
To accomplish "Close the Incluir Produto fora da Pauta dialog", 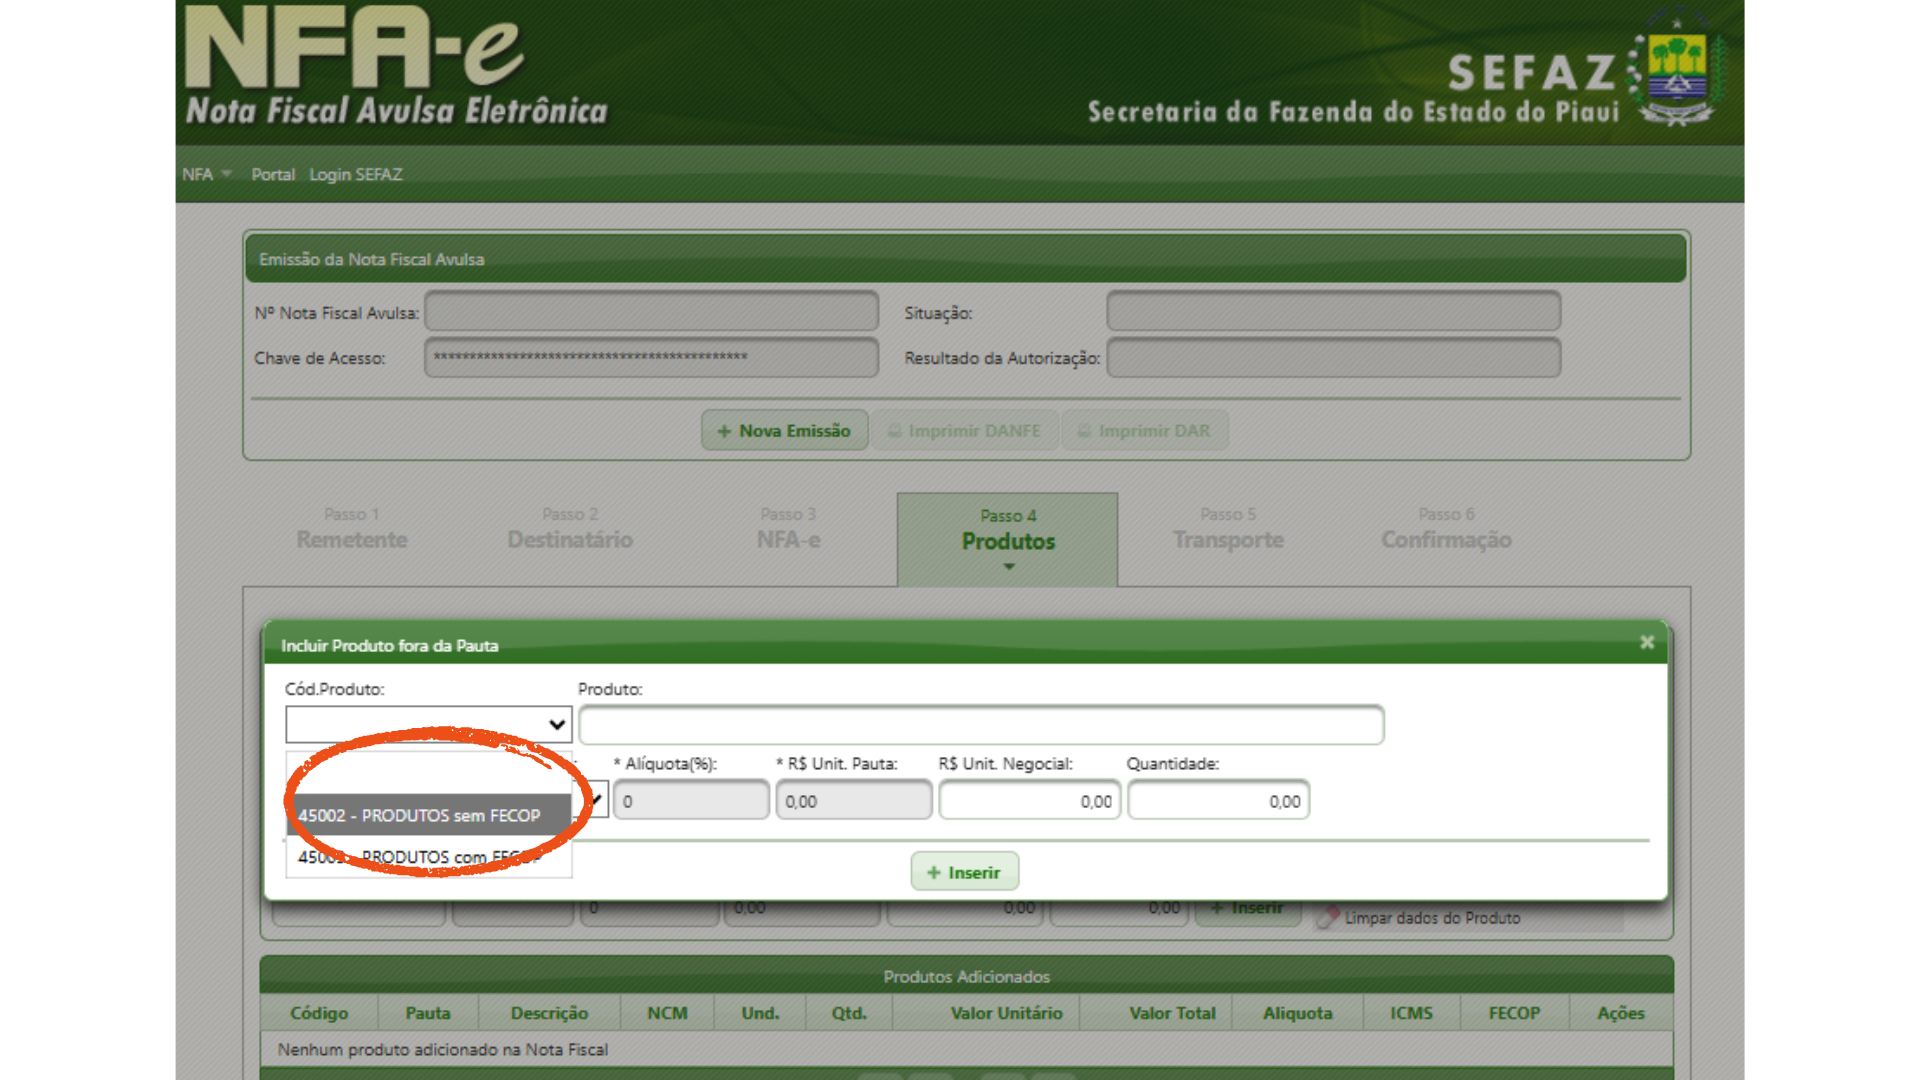I will pos(1647,643).
